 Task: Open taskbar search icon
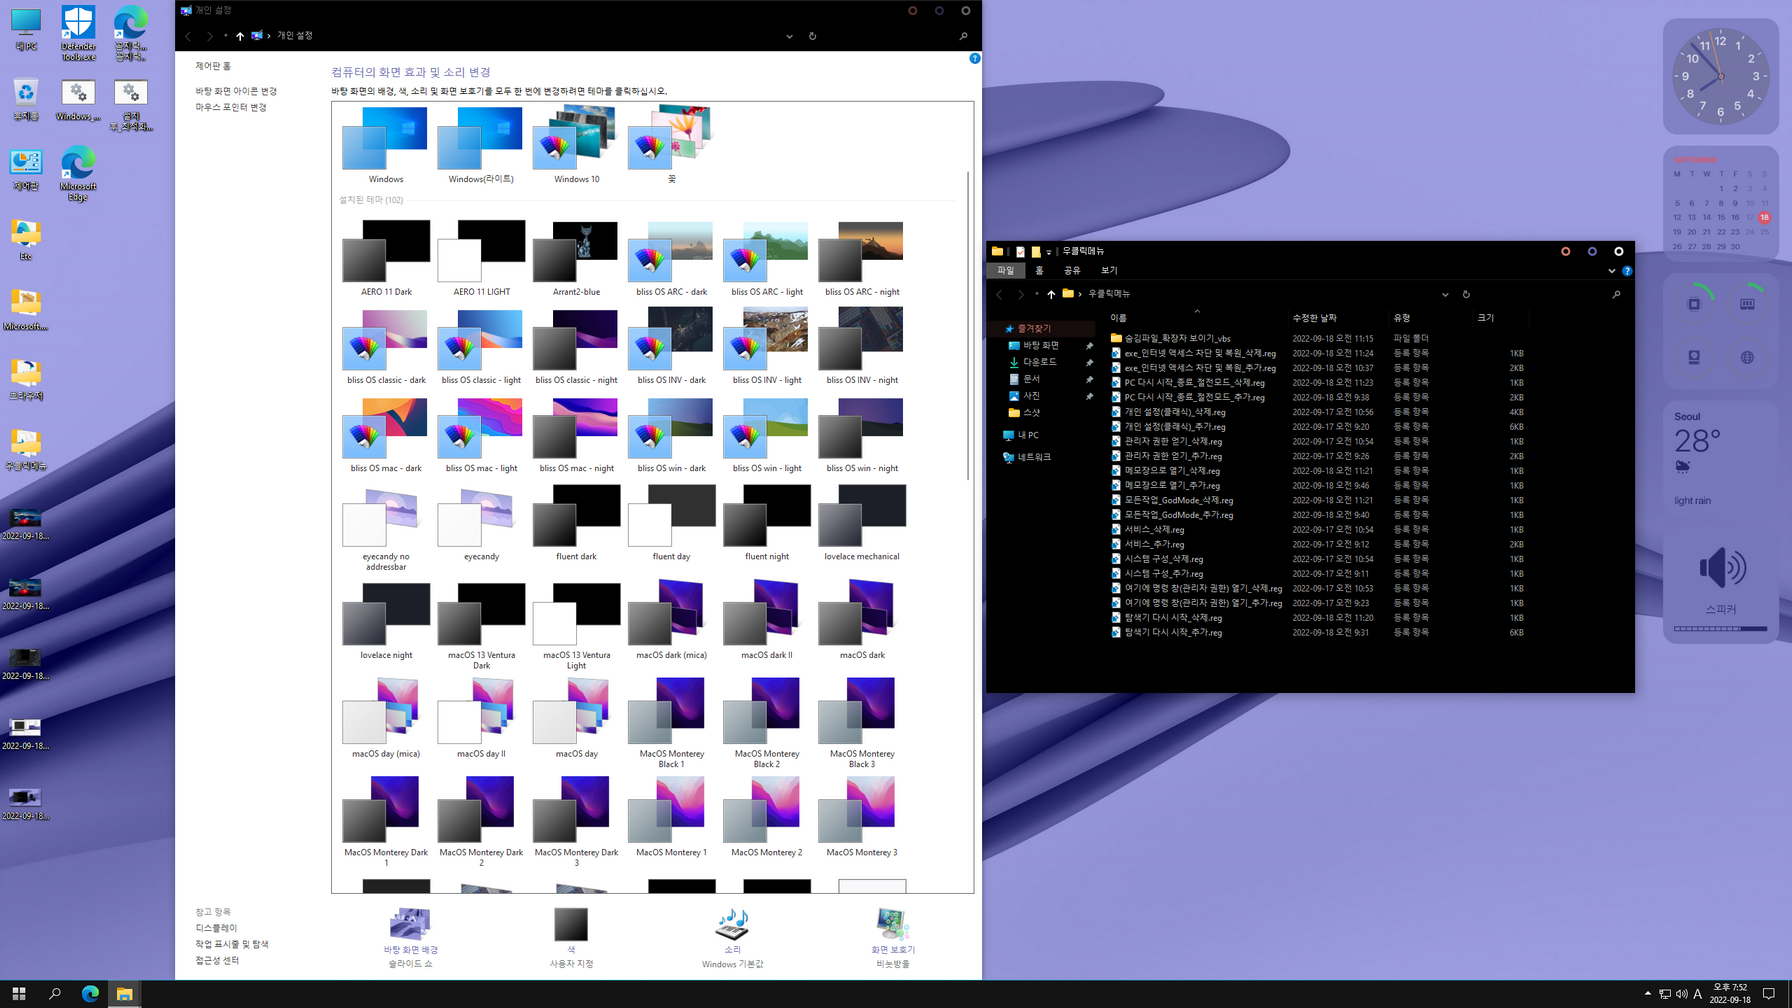[x=55, y=994]
